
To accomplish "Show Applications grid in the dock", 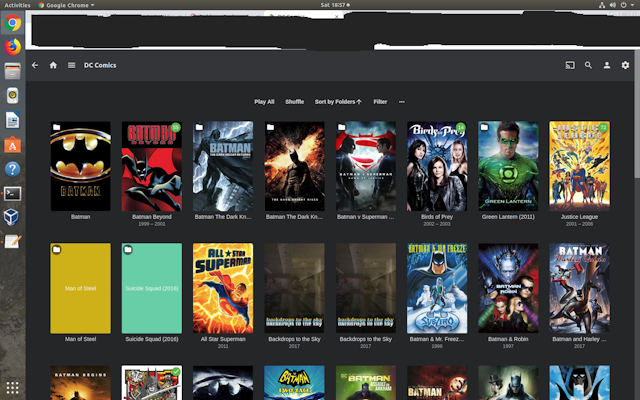I will (13, 387).
